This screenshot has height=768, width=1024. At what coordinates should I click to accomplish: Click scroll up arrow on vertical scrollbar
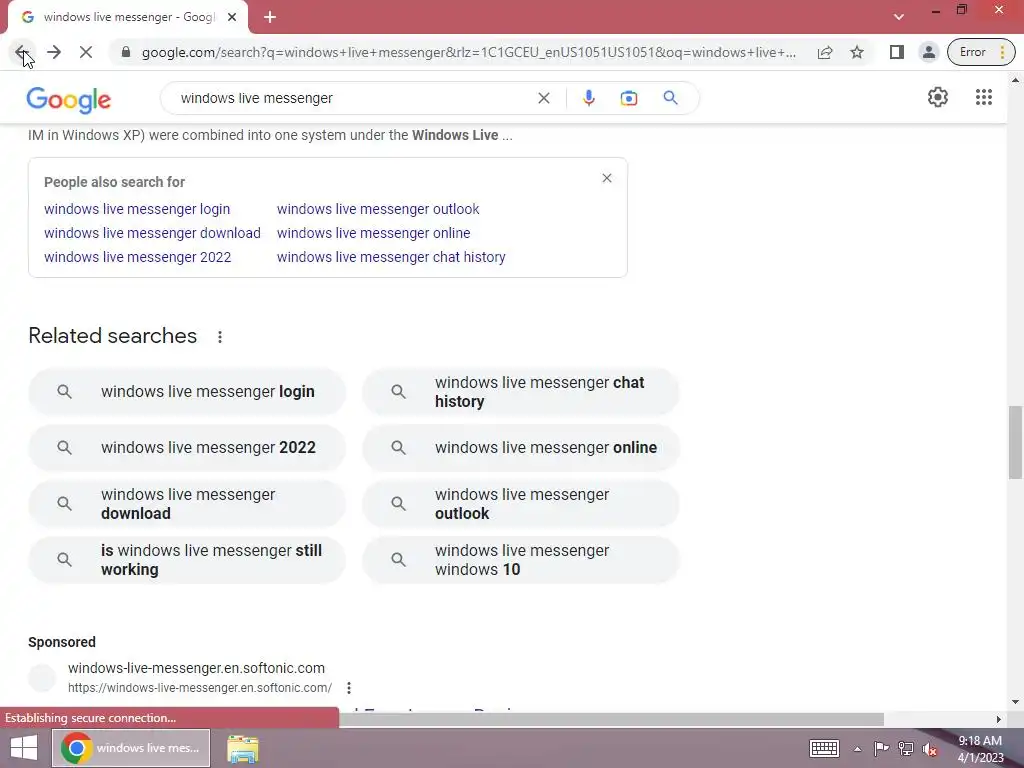[x=1015, y=80]
